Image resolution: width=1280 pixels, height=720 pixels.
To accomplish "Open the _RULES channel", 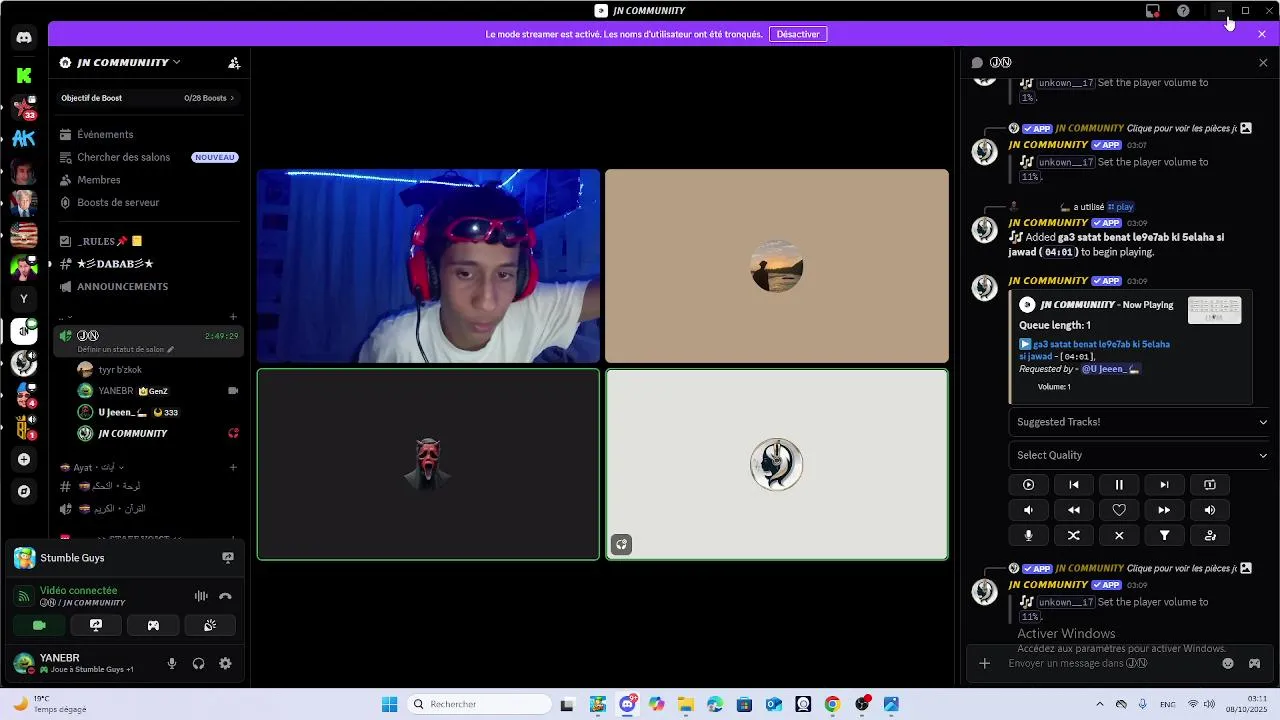I will [148, 241].
